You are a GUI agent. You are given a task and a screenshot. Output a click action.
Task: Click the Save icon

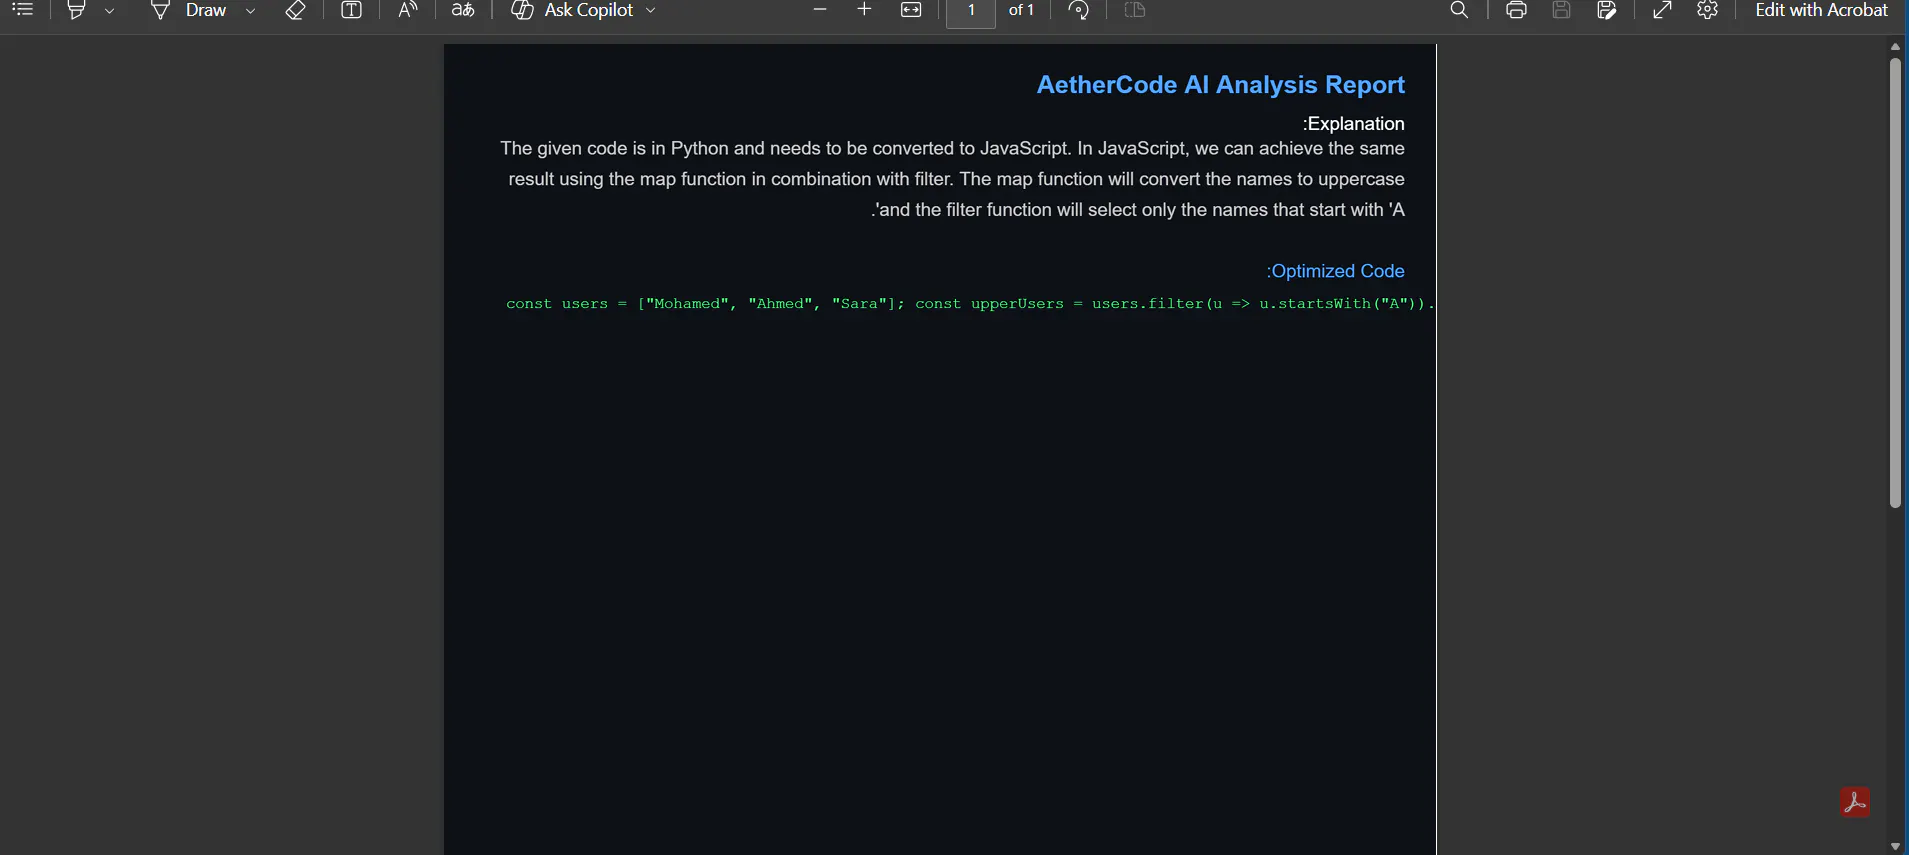coord(1561,10)
